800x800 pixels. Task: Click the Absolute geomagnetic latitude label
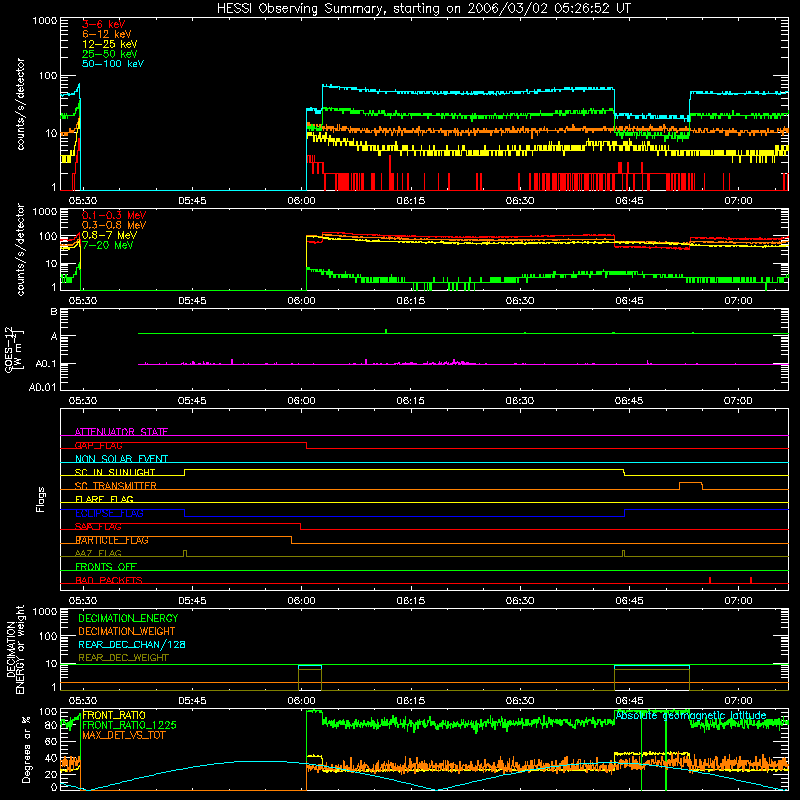pyautogui.click(x=691, y=715)
